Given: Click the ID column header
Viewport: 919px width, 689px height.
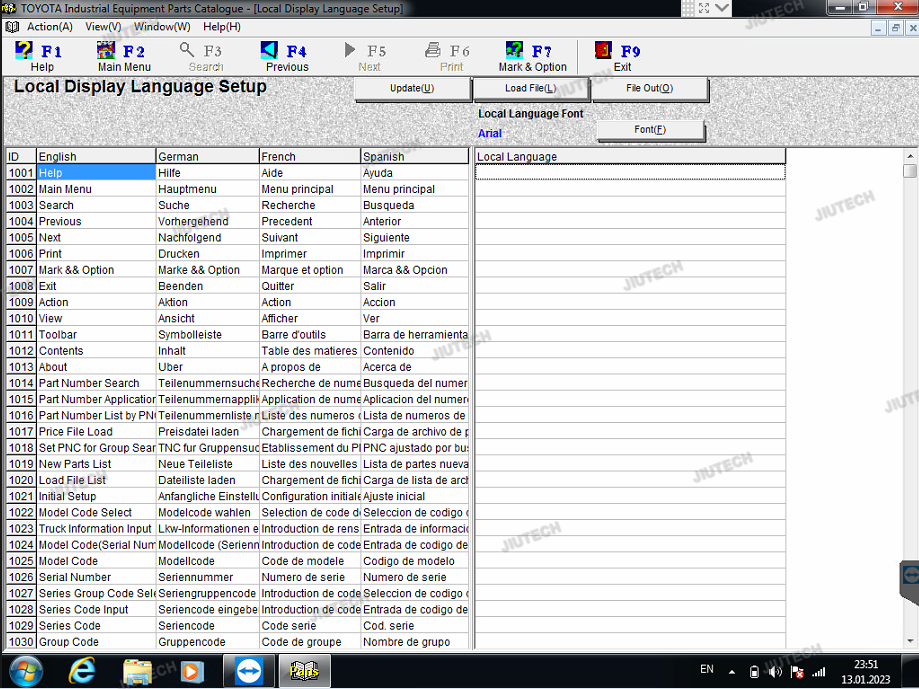Looking at the screenshot, I should [x=21, y=156].
